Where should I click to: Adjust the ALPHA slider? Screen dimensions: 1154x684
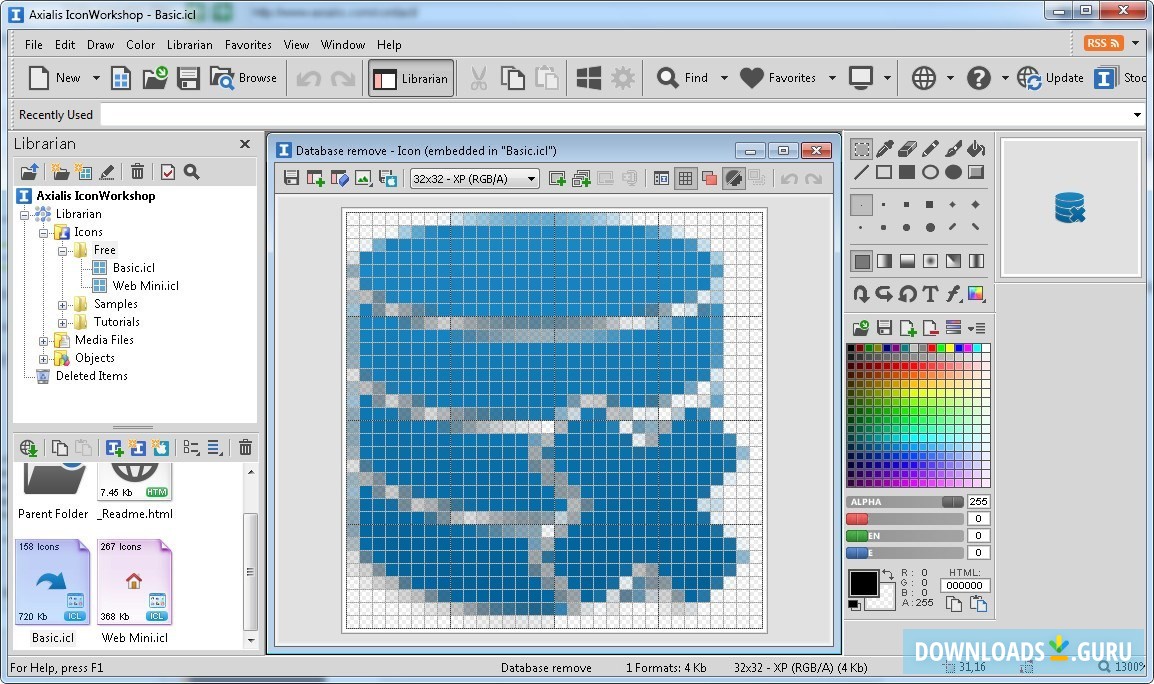(952, 502)
